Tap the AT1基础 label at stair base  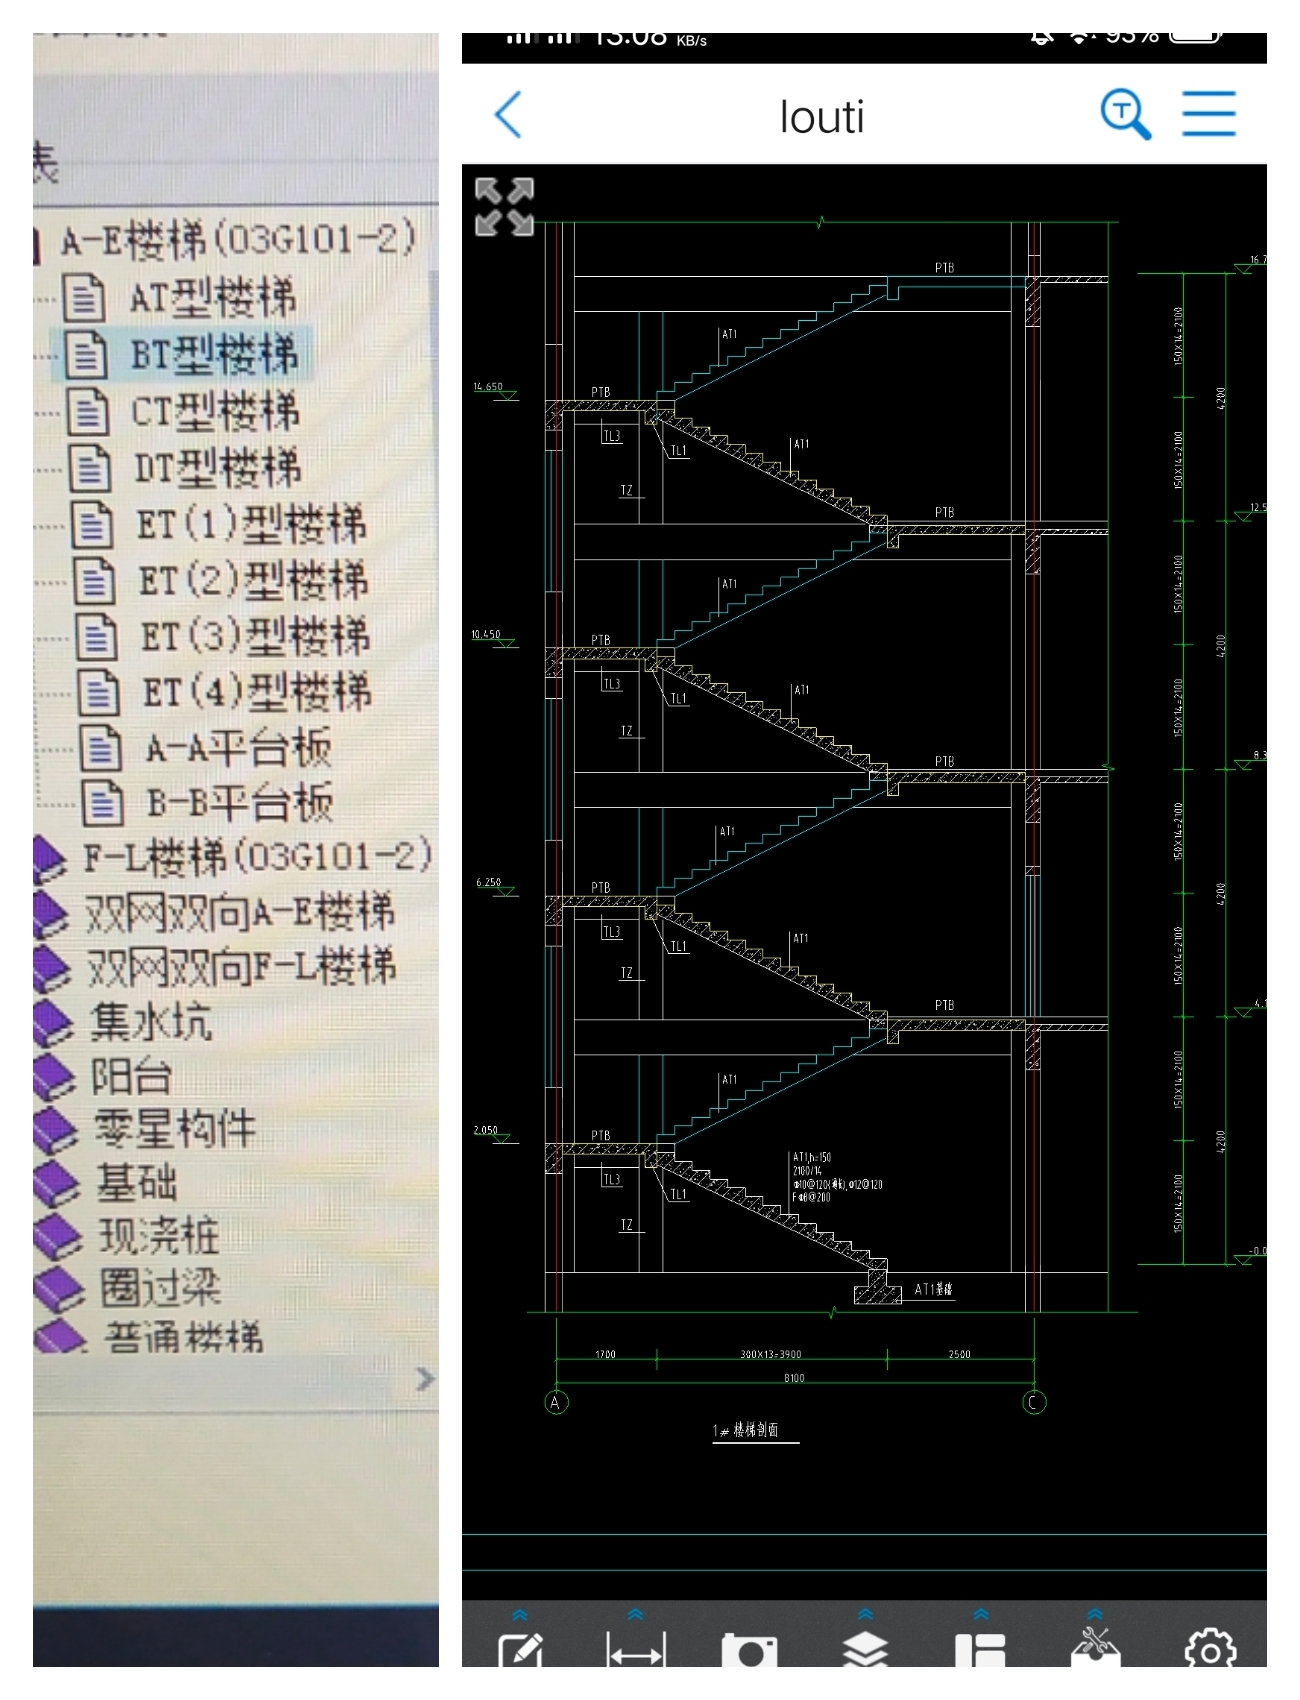[933, 1289]
